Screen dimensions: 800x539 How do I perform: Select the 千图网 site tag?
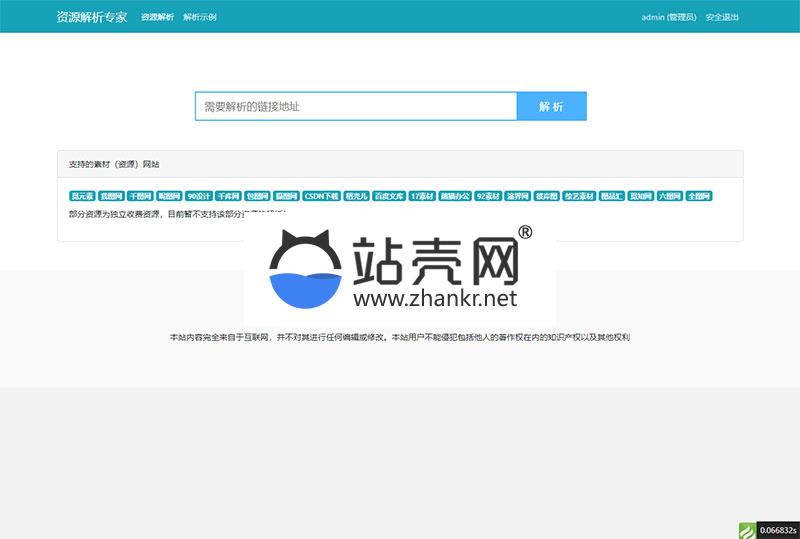tap(140, 196)
